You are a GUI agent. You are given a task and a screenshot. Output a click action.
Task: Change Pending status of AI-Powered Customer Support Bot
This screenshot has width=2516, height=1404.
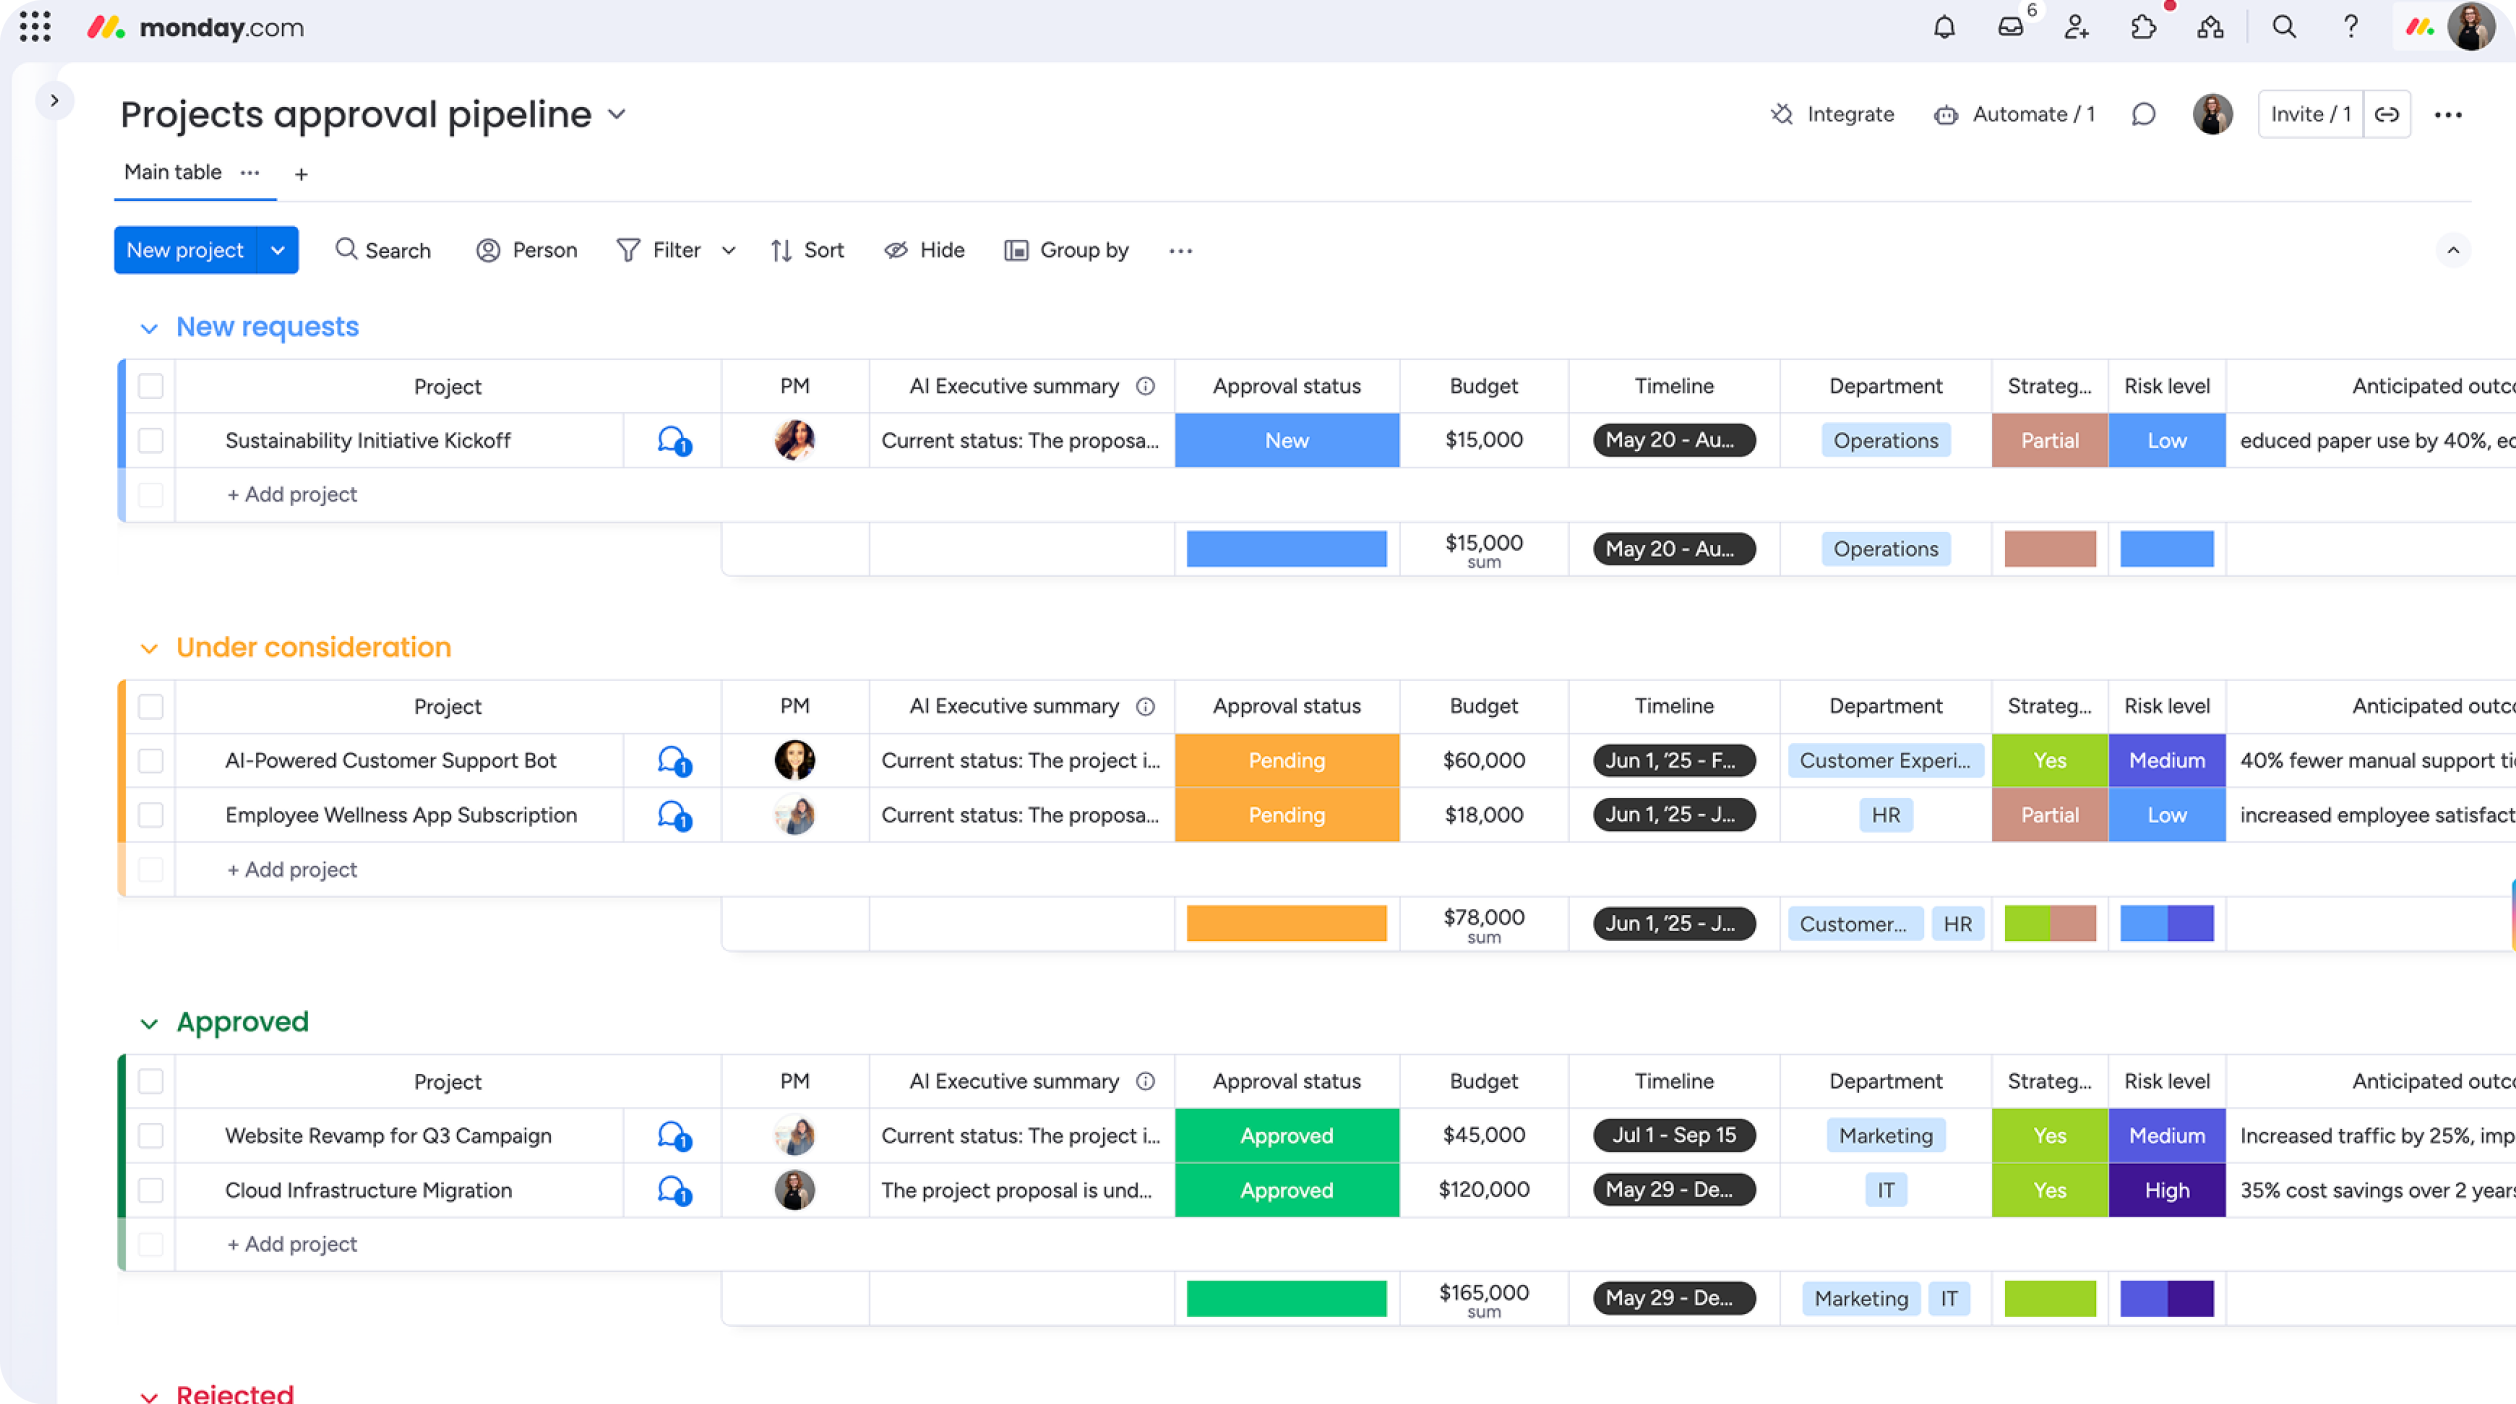1287,761
